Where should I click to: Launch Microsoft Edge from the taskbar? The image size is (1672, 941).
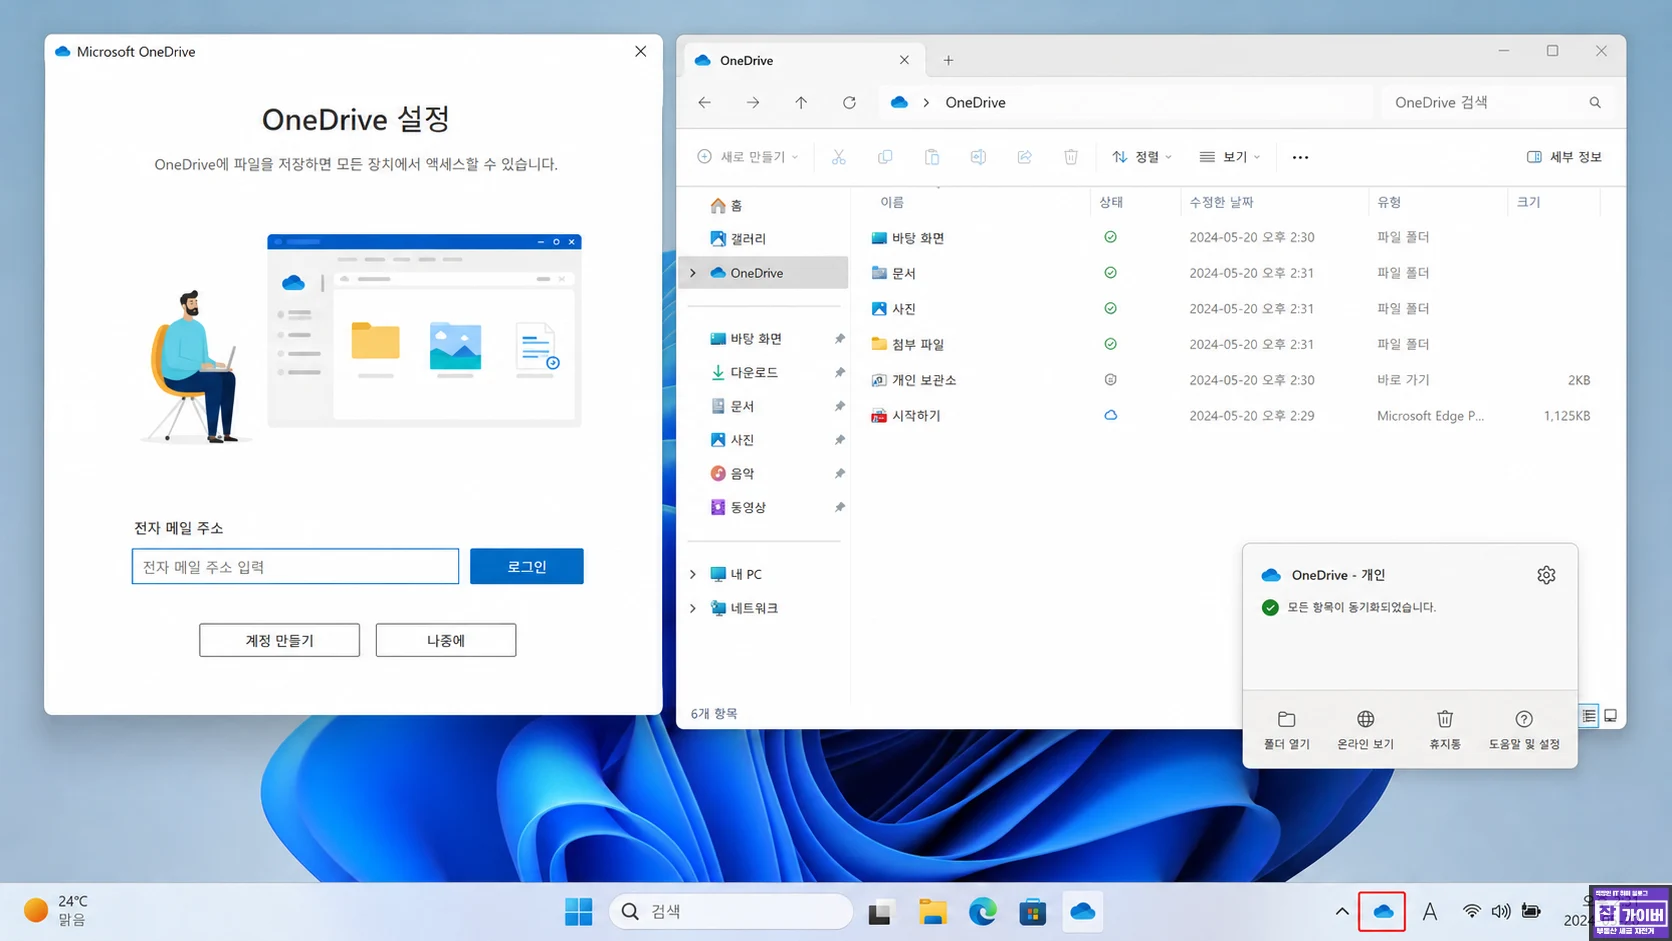click(x=982, y=911)
